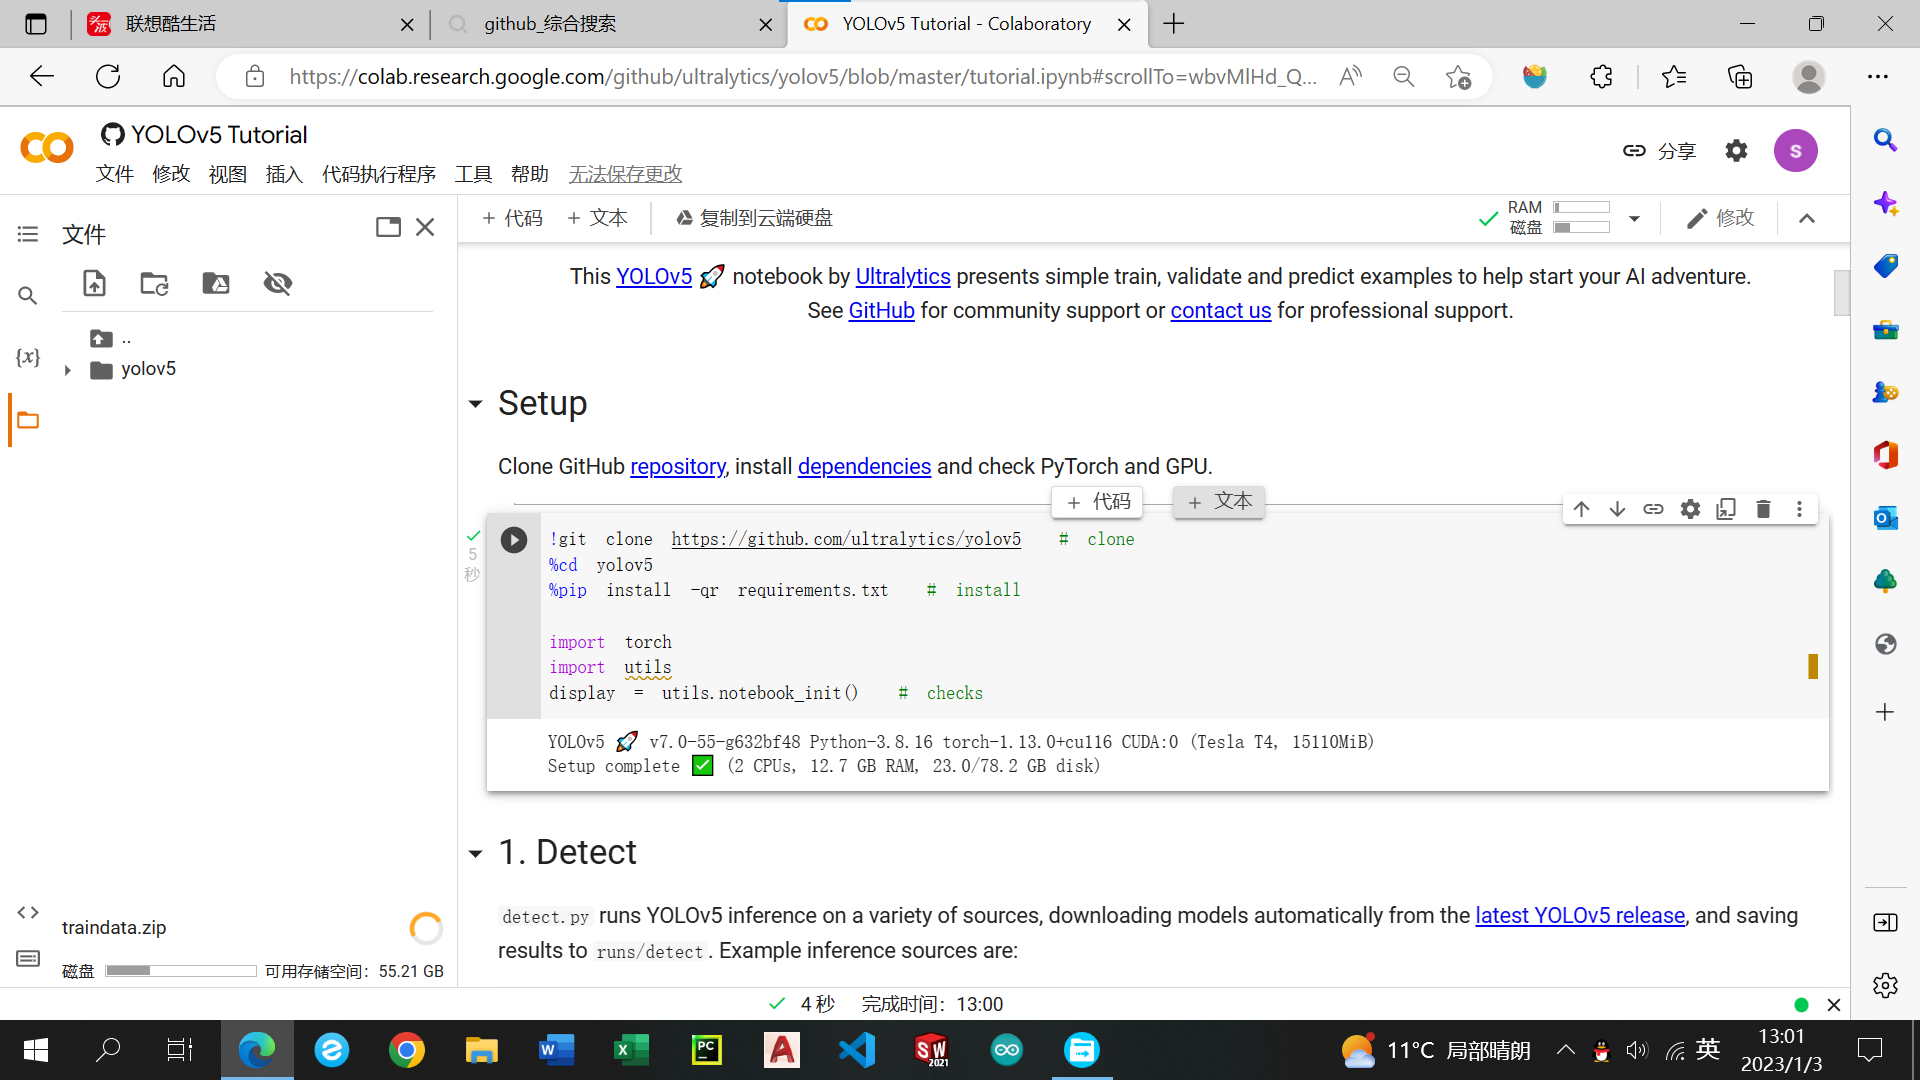
Task: Open the 工具 menu
Action: 473,174
